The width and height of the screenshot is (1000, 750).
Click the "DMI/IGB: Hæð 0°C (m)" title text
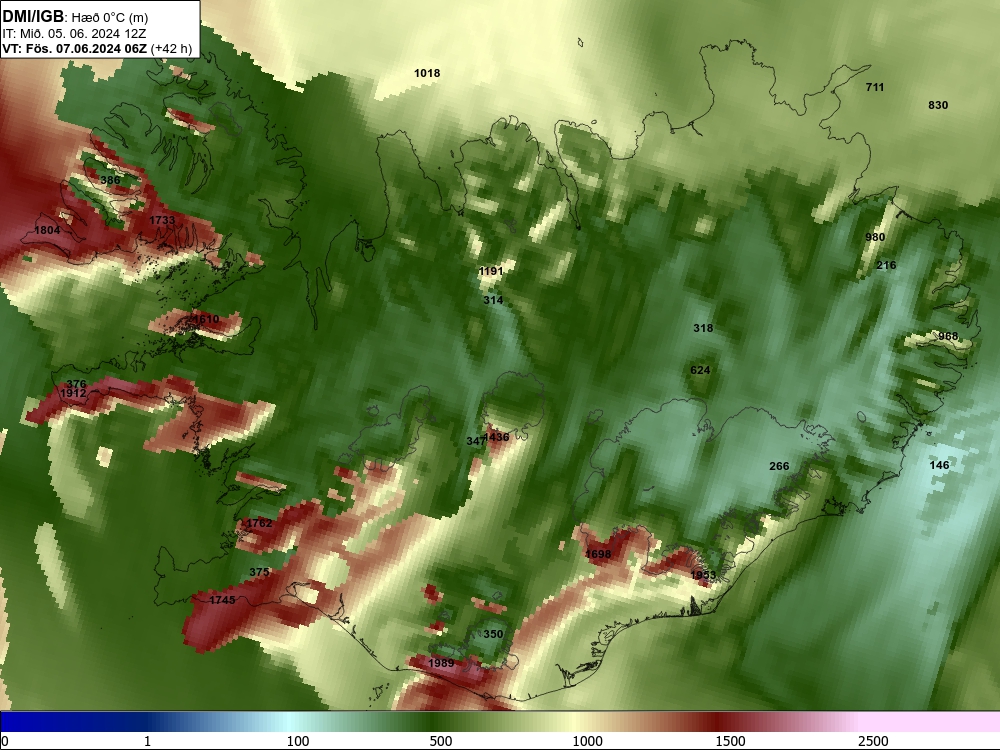[x=75, y=17]
